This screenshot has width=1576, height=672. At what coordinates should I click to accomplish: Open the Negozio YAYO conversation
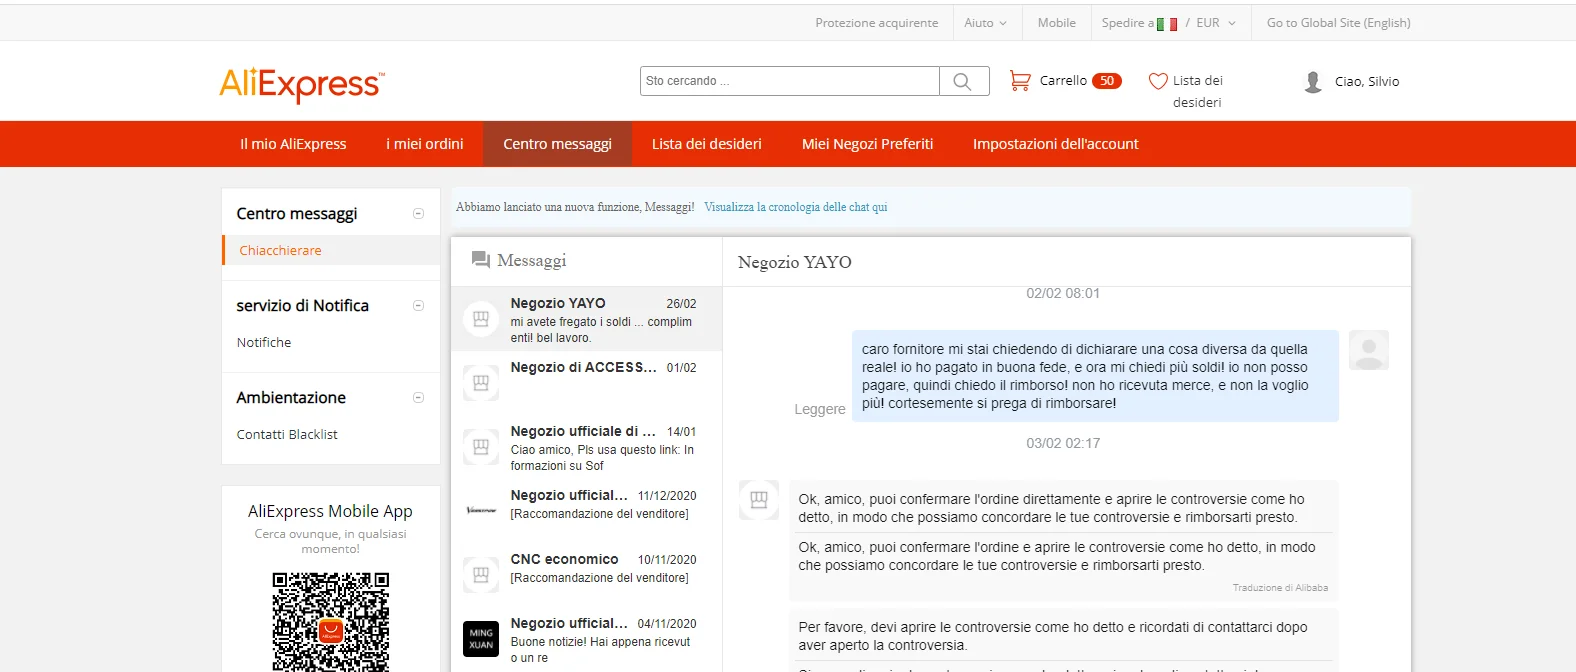click(x=586, y=319)
